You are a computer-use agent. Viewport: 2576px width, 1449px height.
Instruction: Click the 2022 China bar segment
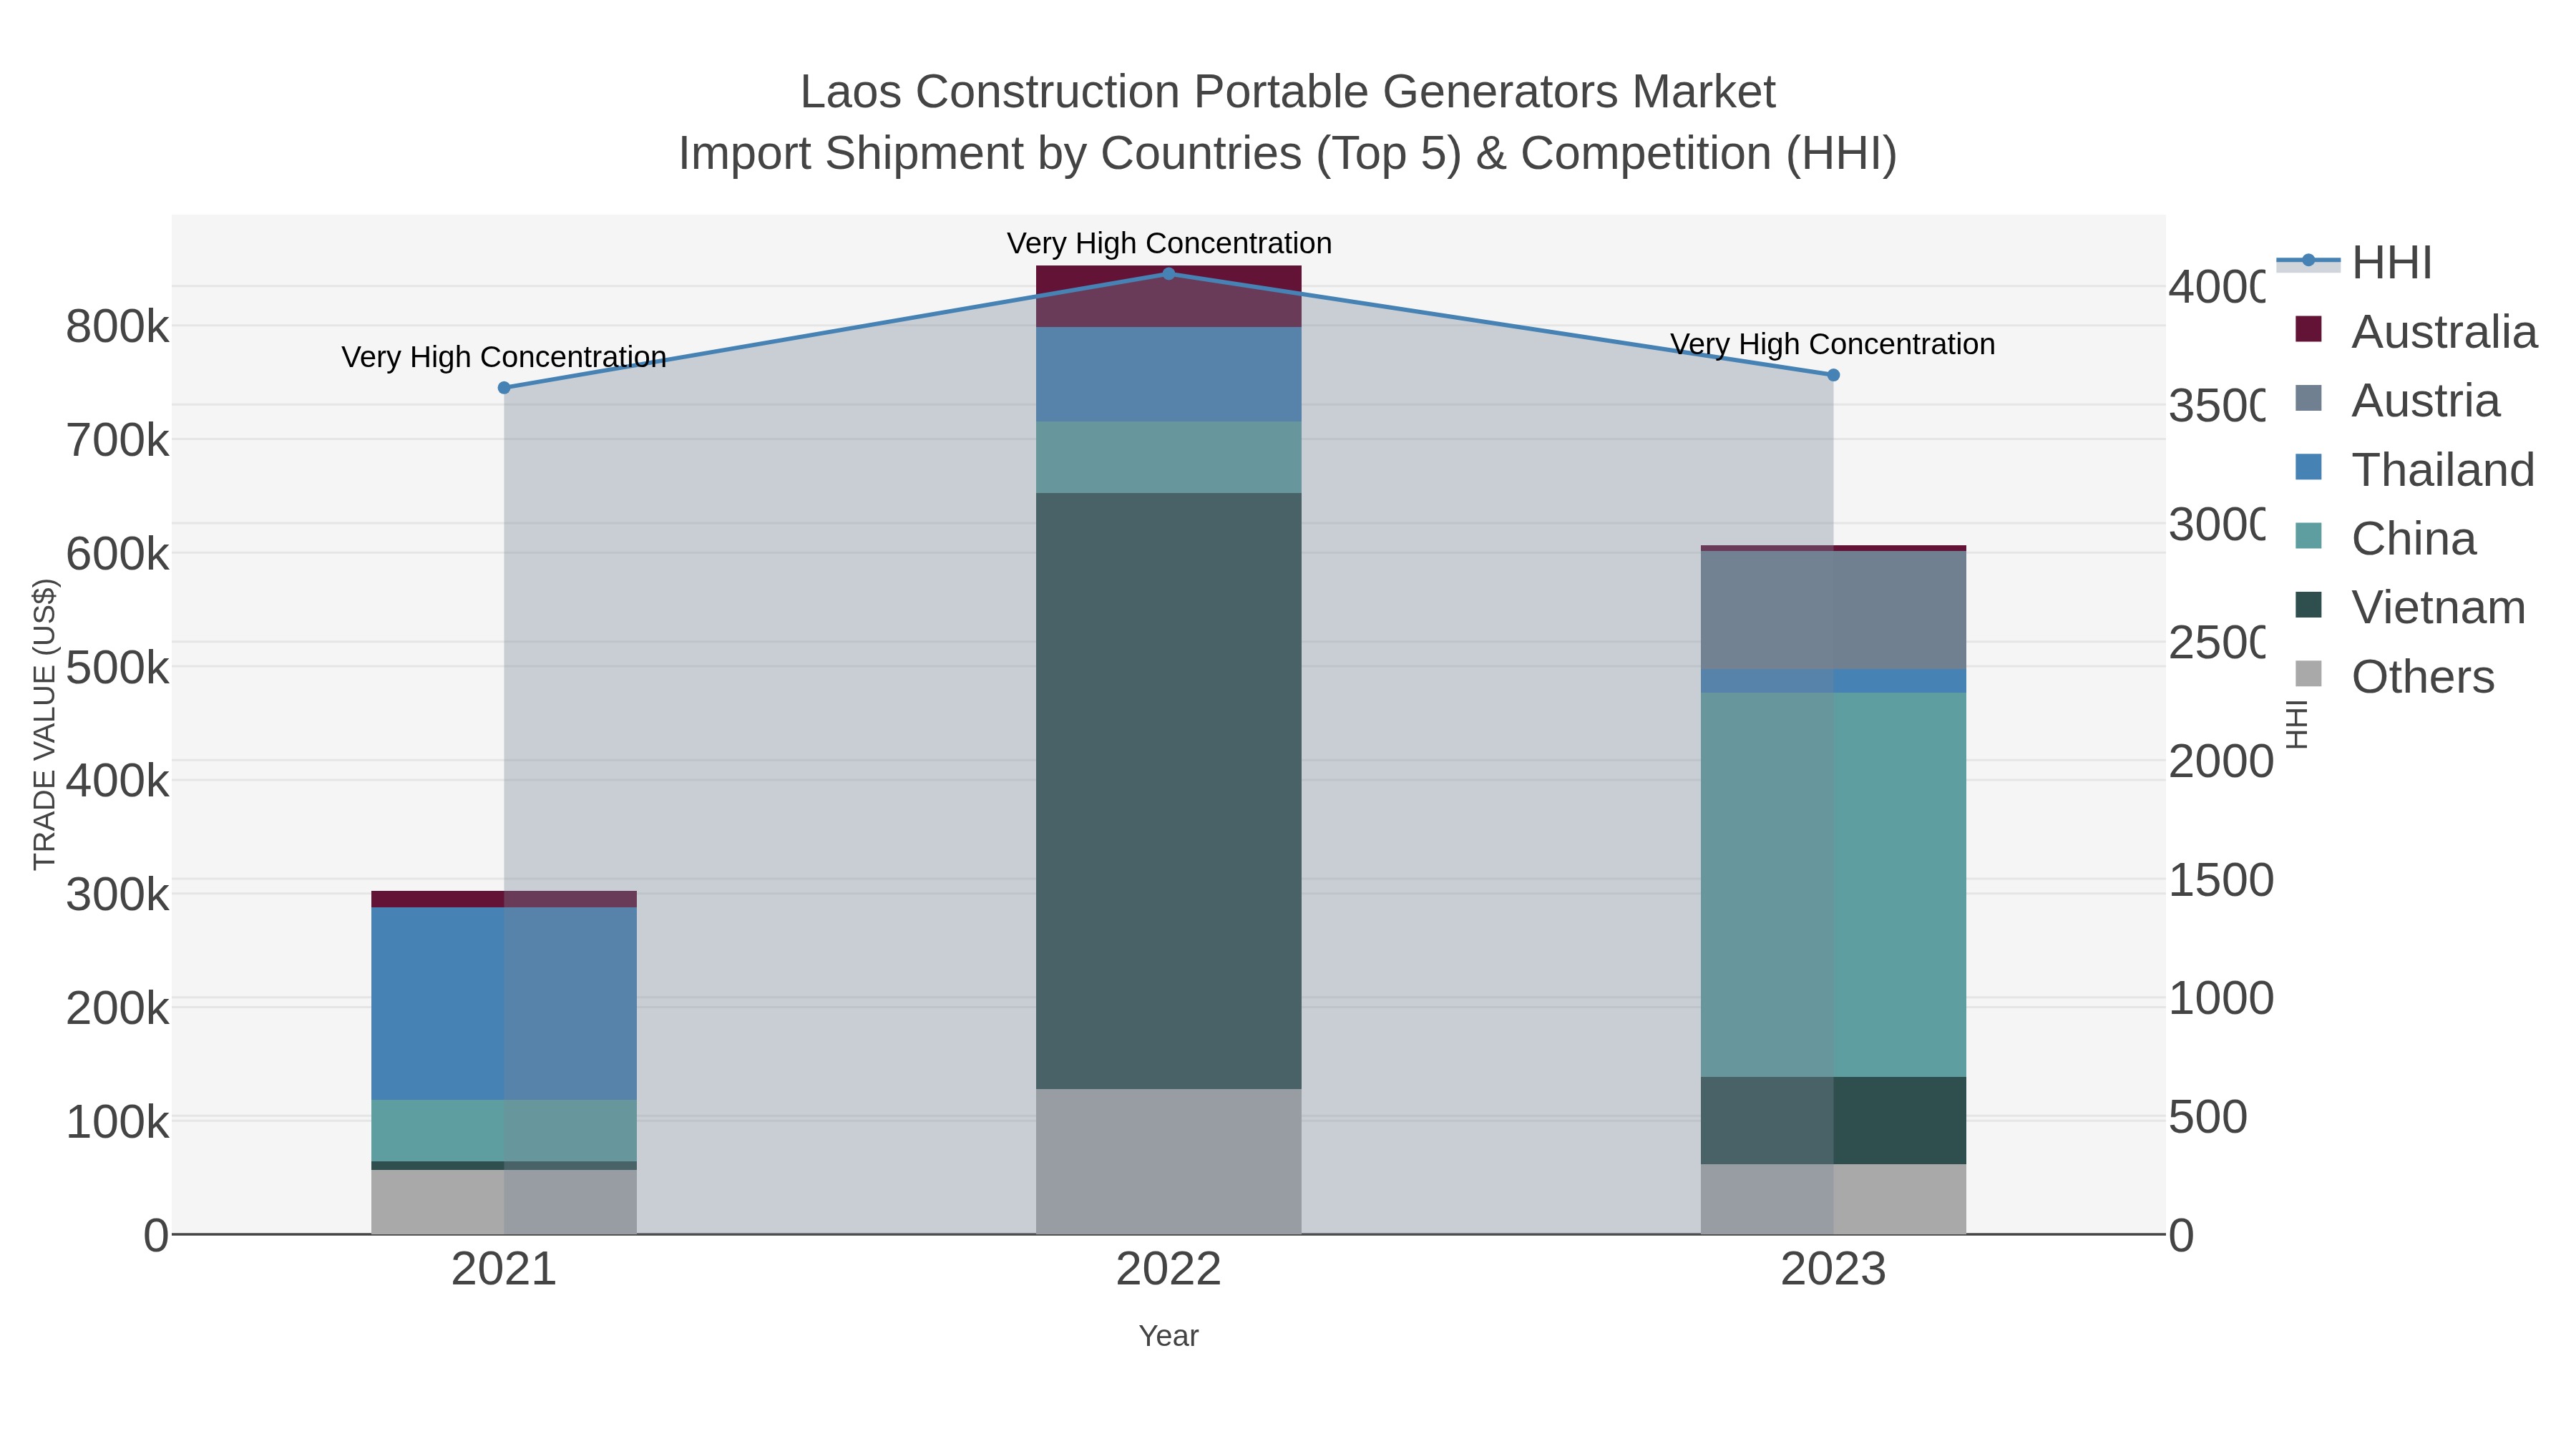[x=1168, y=457]
